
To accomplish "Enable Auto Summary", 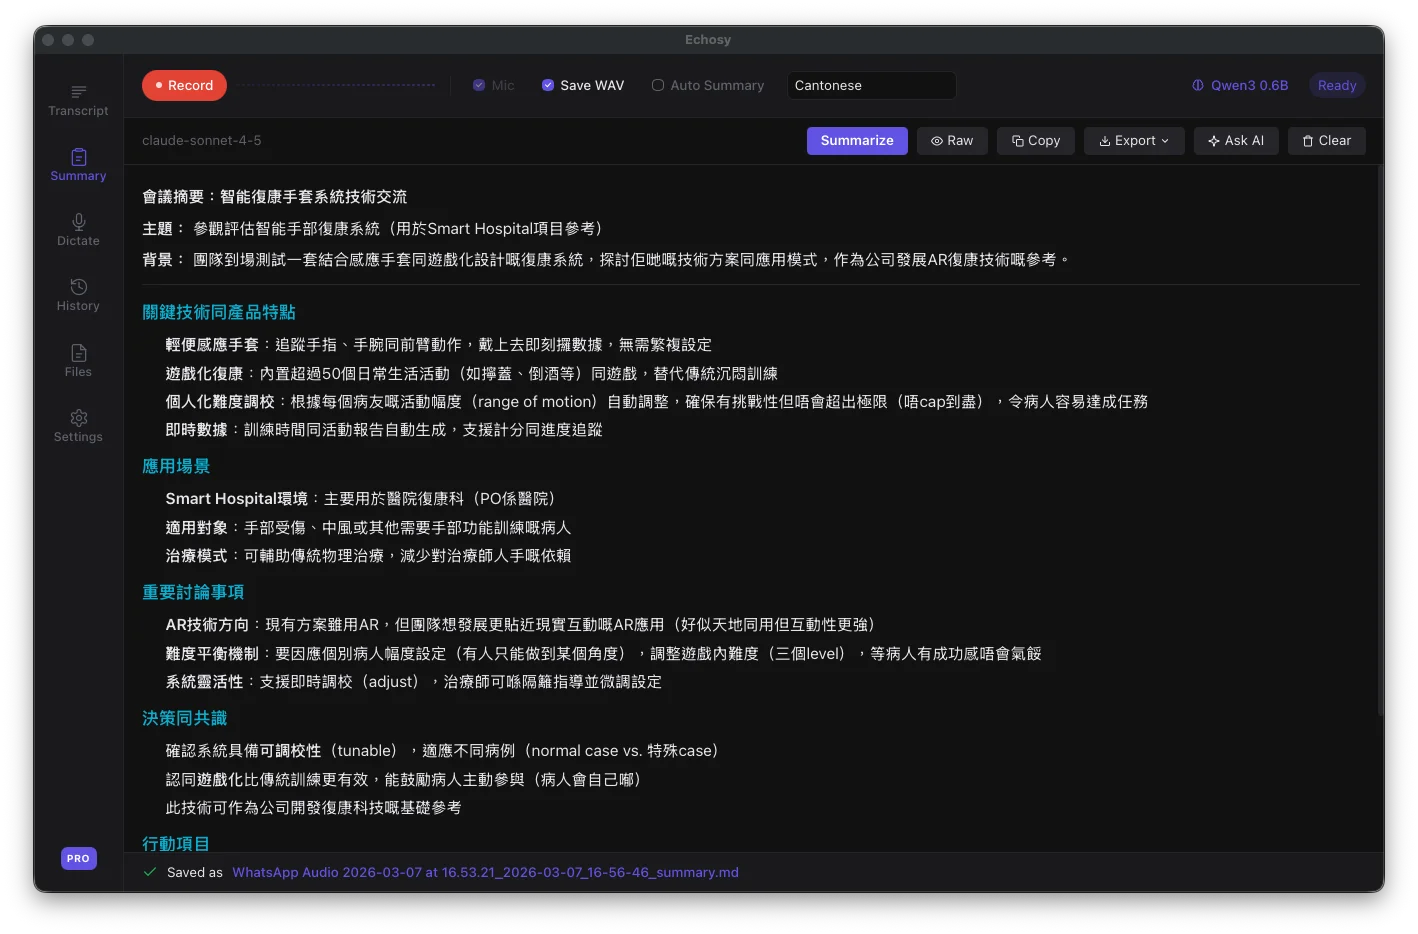I will 657,85.
